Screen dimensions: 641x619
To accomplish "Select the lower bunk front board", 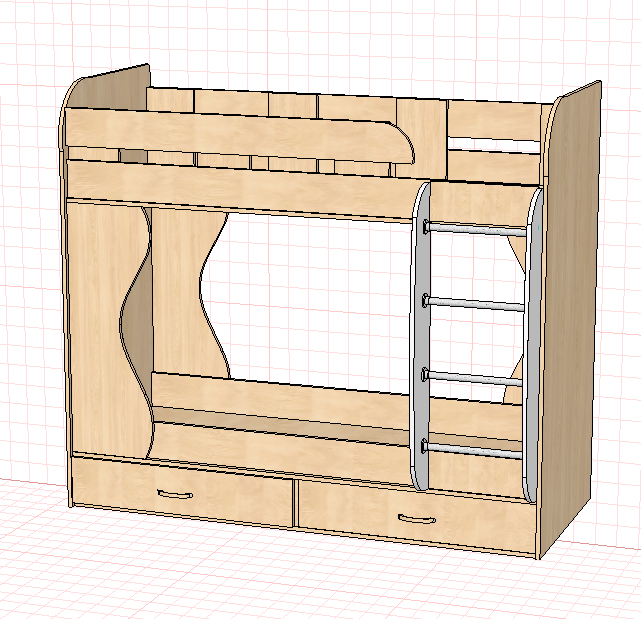I will 282,452.
